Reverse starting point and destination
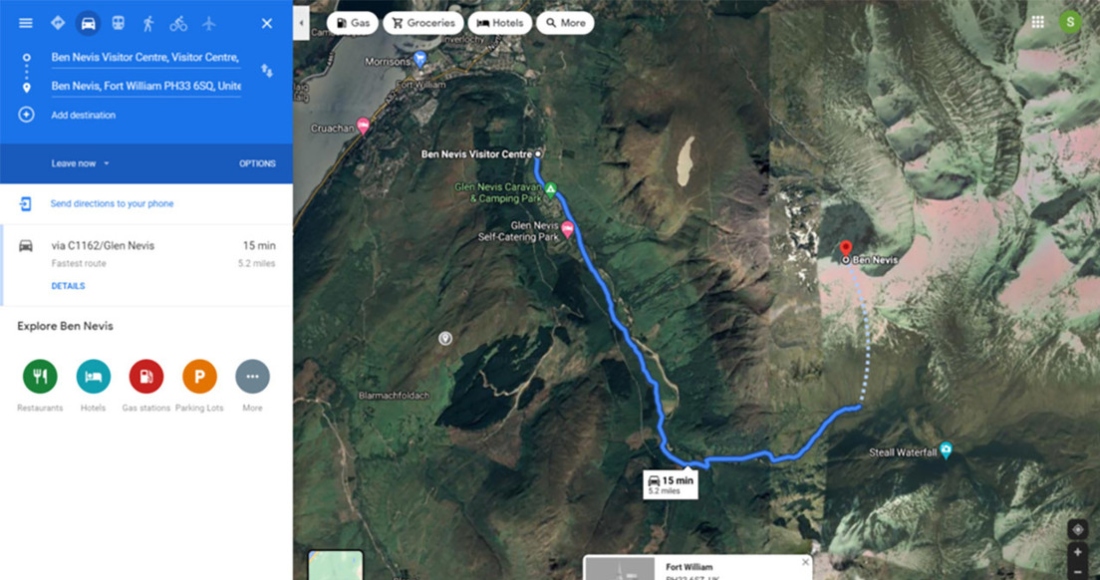This screenshot has width=1100, height=580. point(267,70)
